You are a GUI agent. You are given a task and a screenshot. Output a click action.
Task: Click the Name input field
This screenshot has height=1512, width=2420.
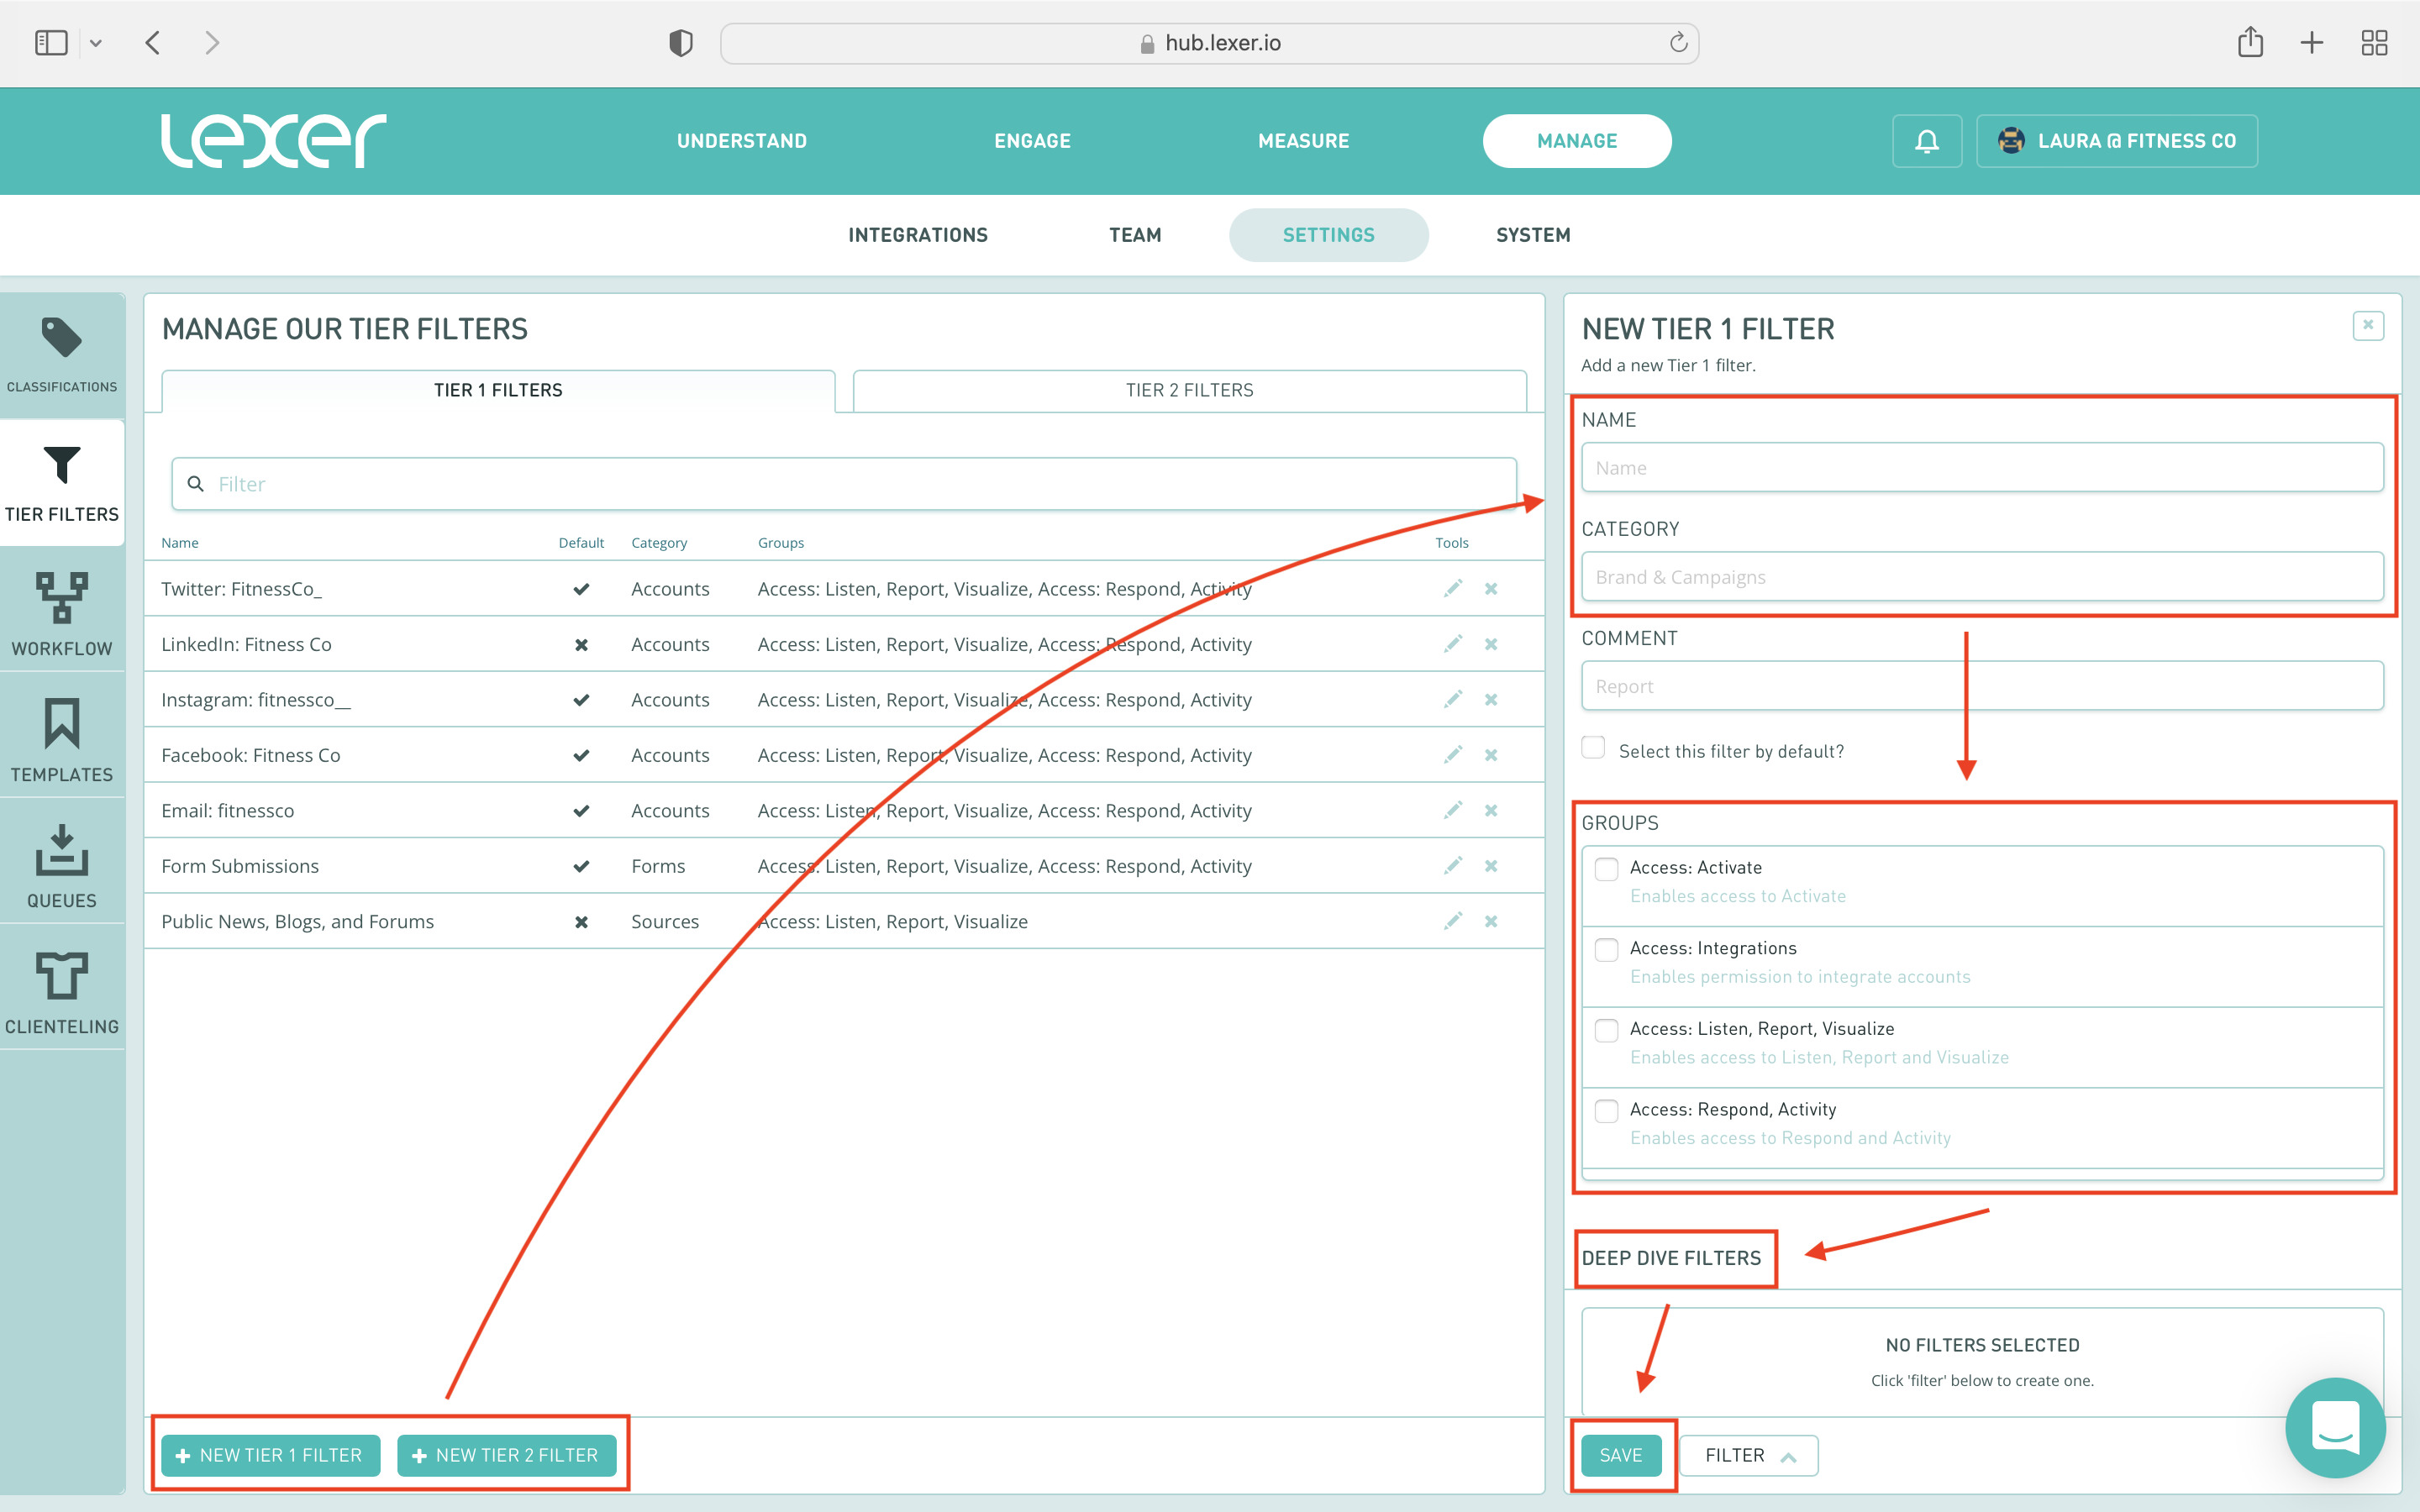[1981, 468]
